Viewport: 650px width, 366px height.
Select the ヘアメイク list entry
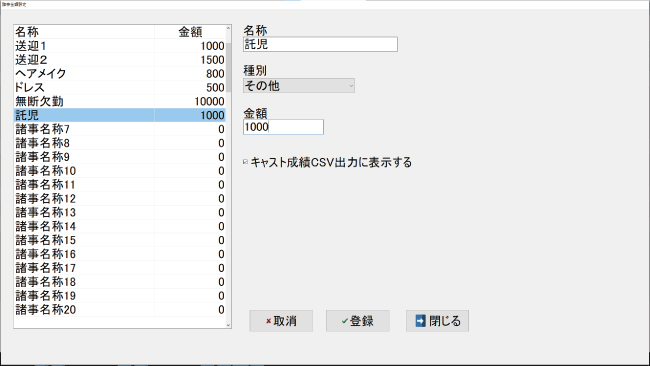(120, 74)
